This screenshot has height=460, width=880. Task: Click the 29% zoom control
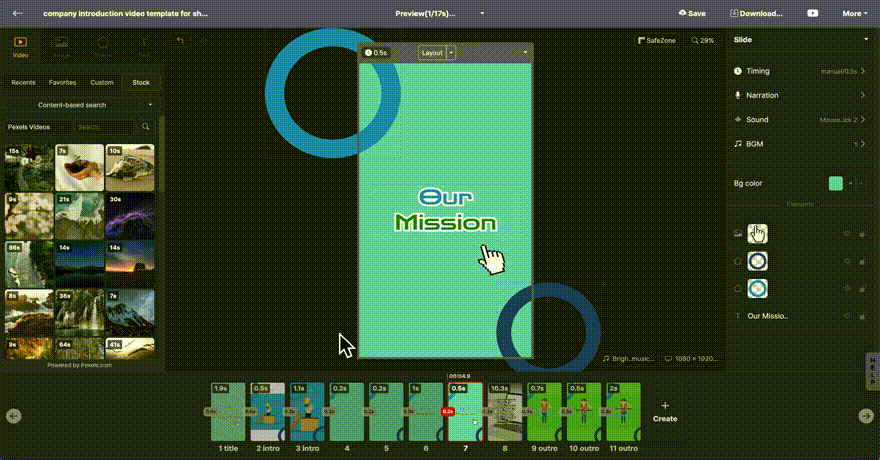click(703, 40)
